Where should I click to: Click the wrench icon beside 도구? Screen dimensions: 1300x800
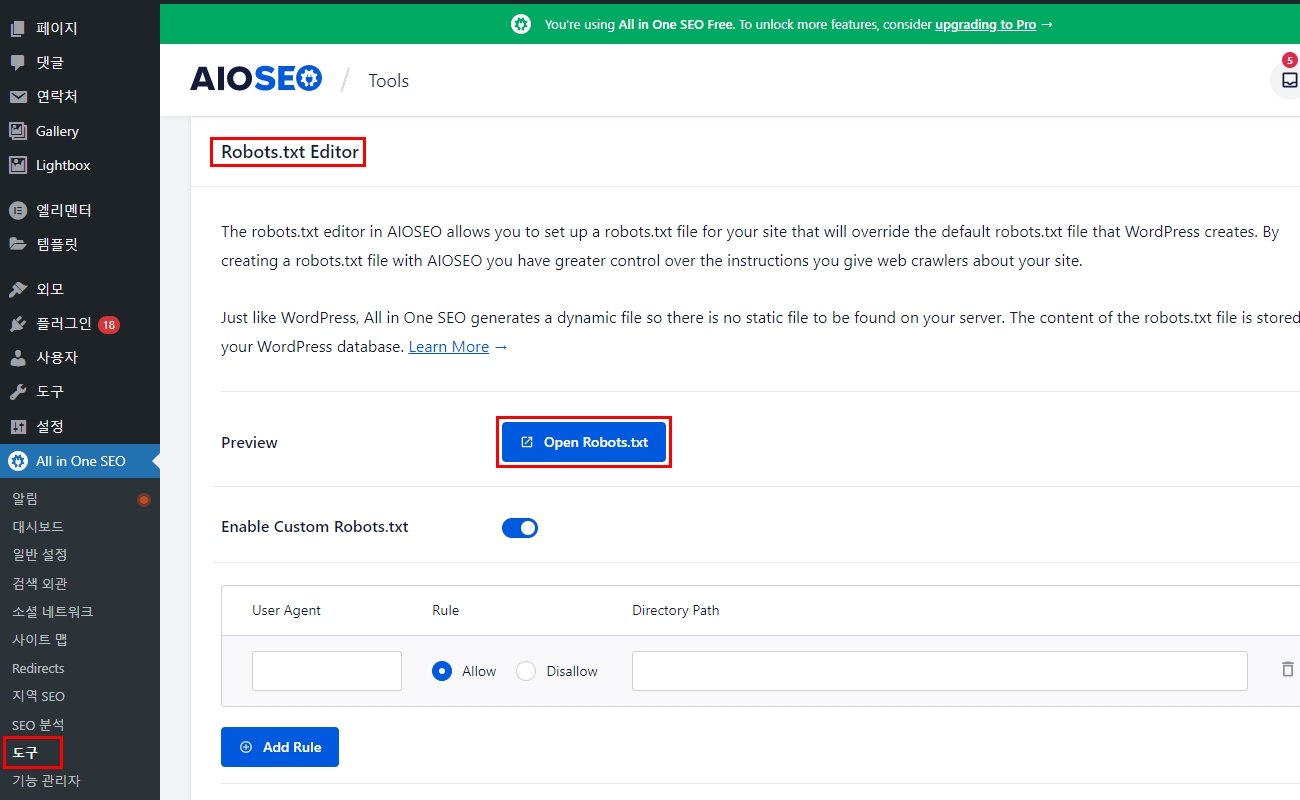pos(18,392)
